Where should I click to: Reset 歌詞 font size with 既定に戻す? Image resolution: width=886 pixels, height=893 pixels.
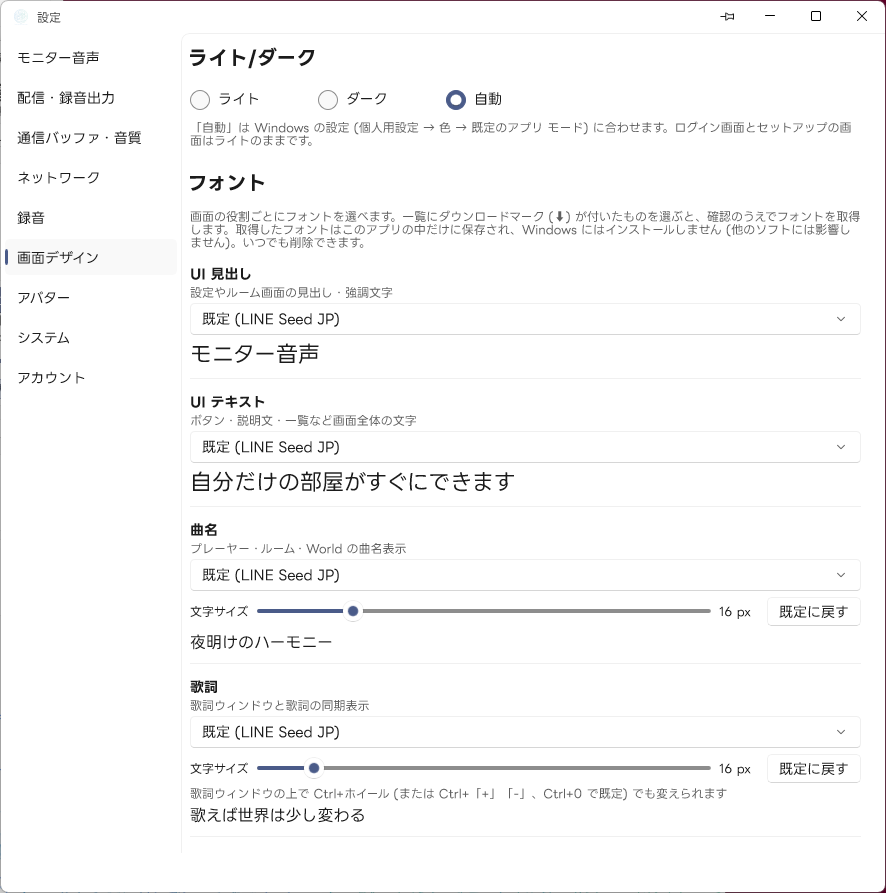813,769
